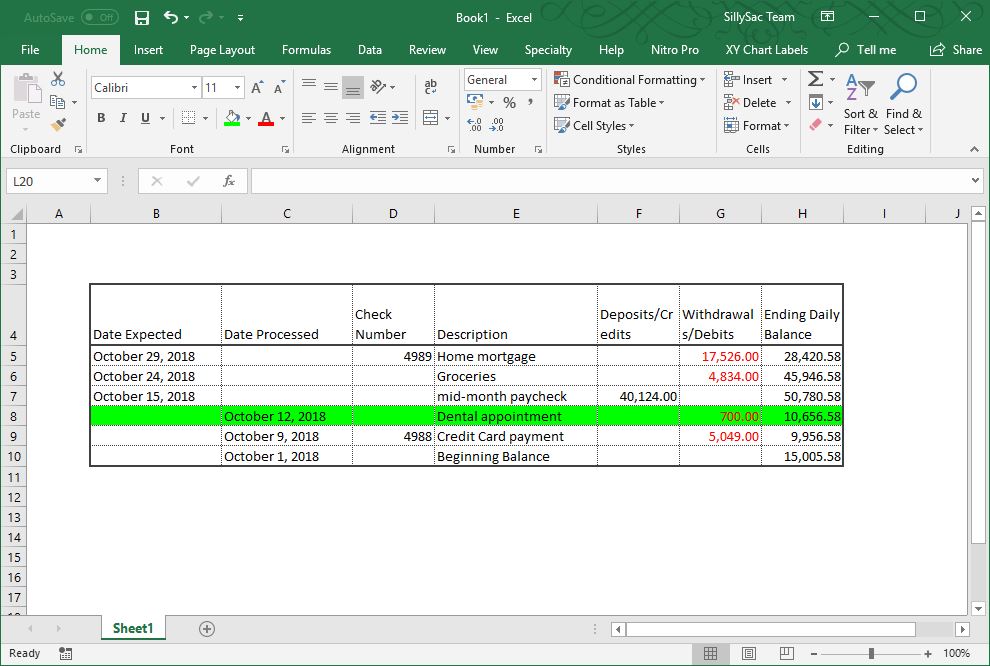Toggle Bold formatting
Screen dimensions: 990x666
coord(101,118)
